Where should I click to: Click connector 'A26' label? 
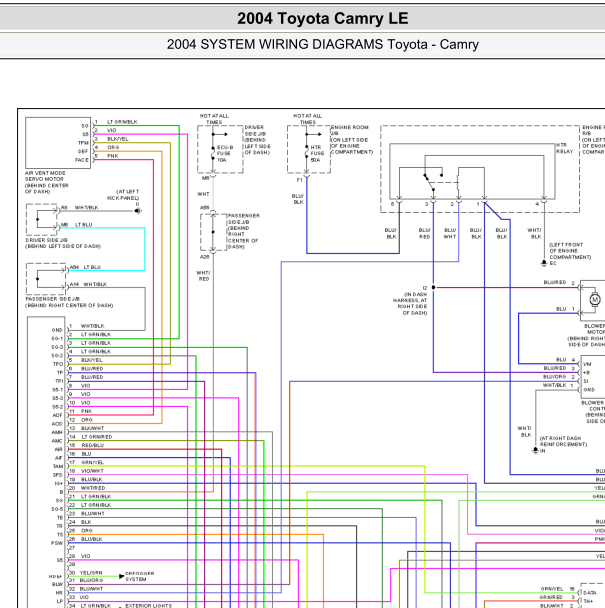[x=205, y=257]
